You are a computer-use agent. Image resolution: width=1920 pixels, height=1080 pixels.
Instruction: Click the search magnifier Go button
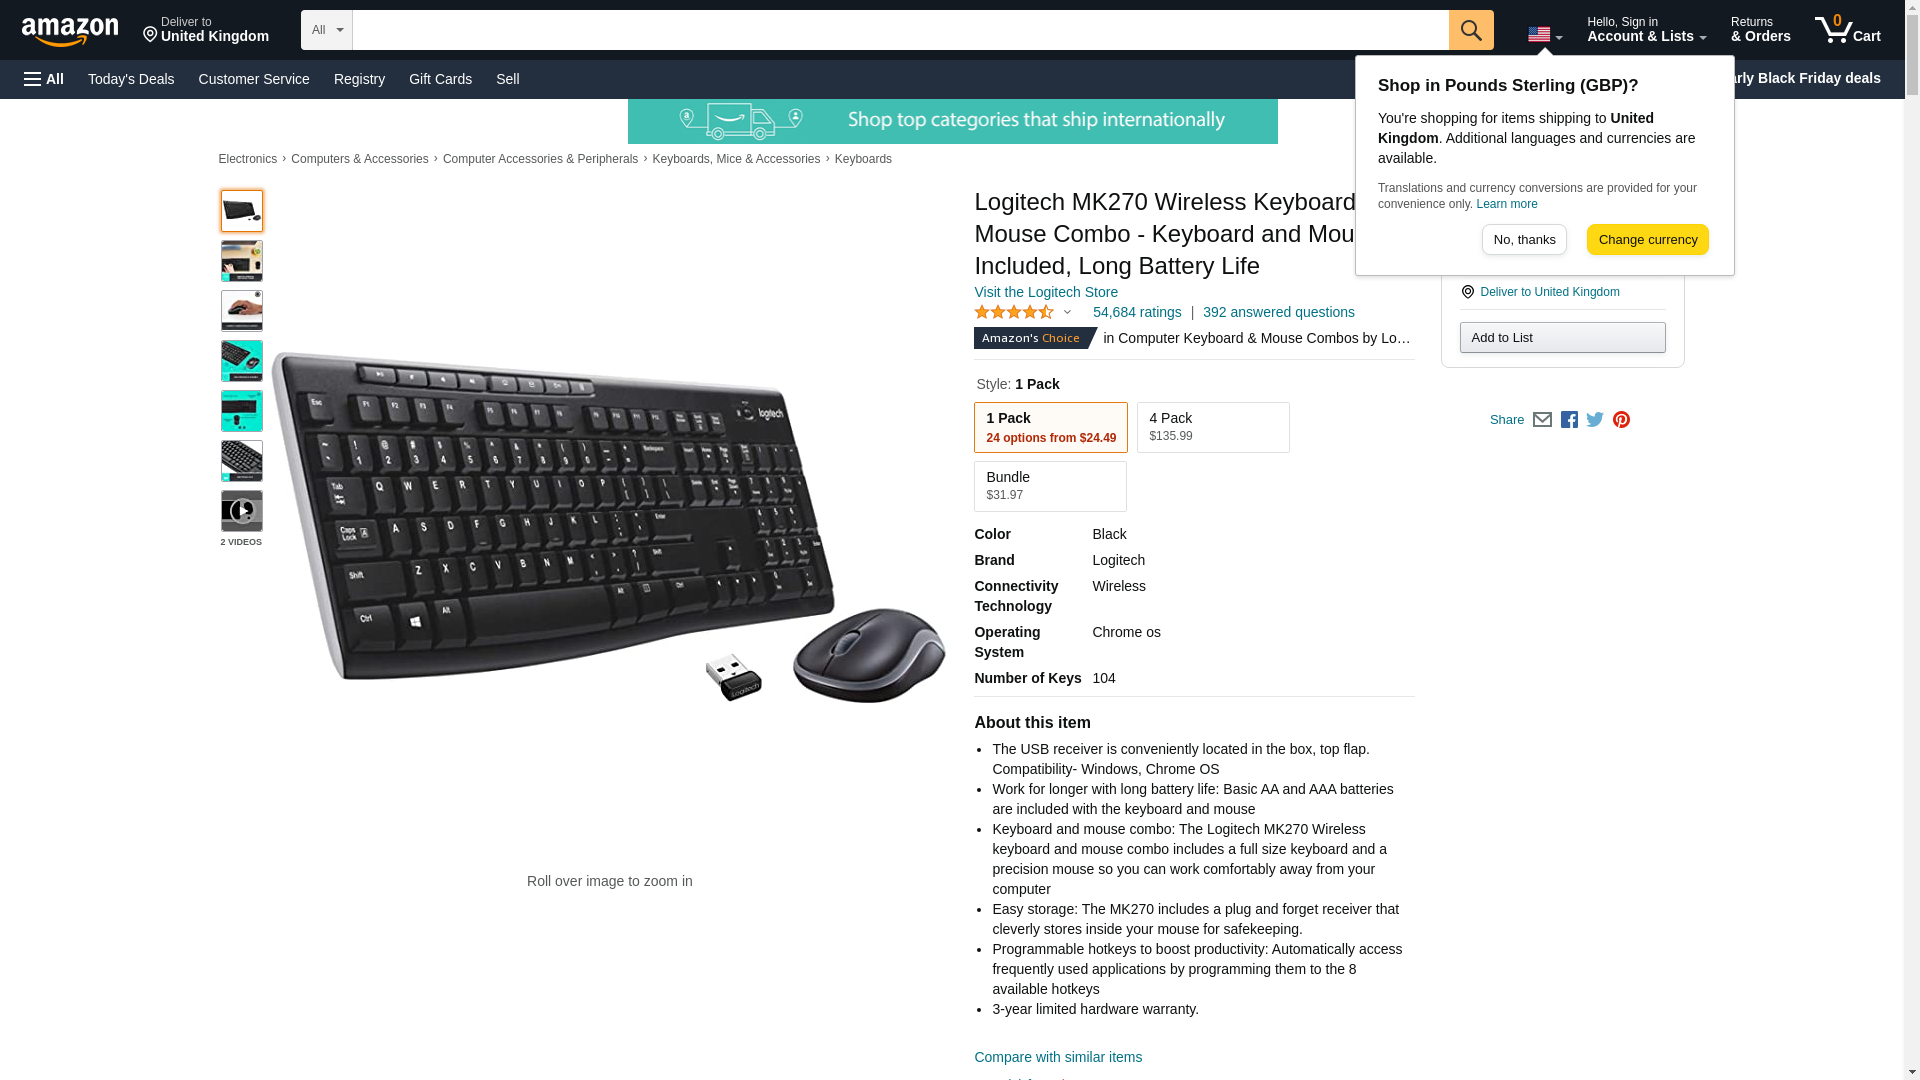[1471, 30]
